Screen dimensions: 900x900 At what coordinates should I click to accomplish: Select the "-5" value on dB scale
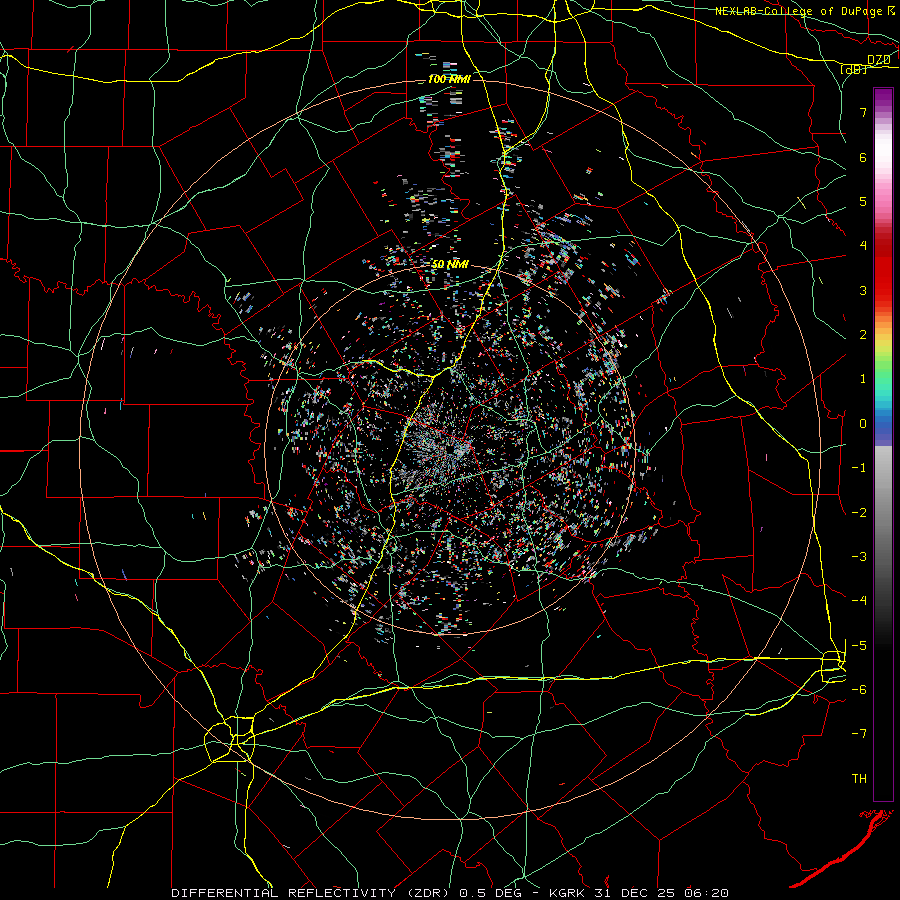pos(859,646)
